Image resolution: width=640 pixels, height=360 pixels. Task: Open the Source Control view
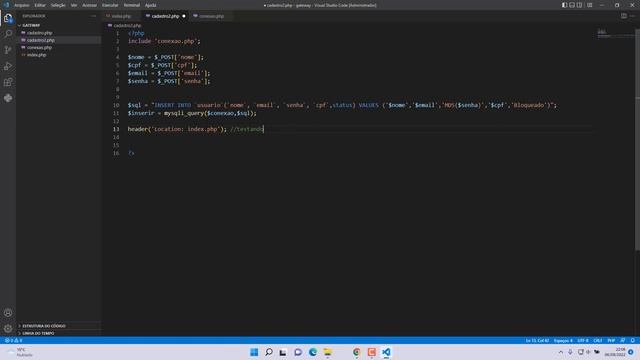8,50
